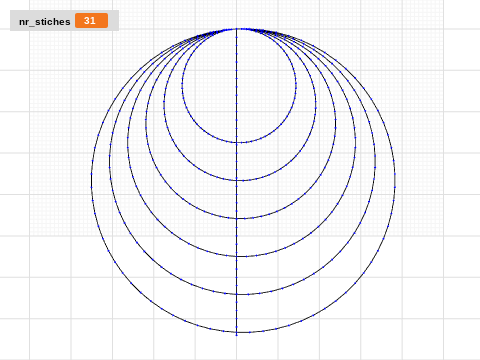The image size is (480, 360).
Task: Click rightmost point of the third largest circle
Action: pyautogui.click(x=356, y=143)
